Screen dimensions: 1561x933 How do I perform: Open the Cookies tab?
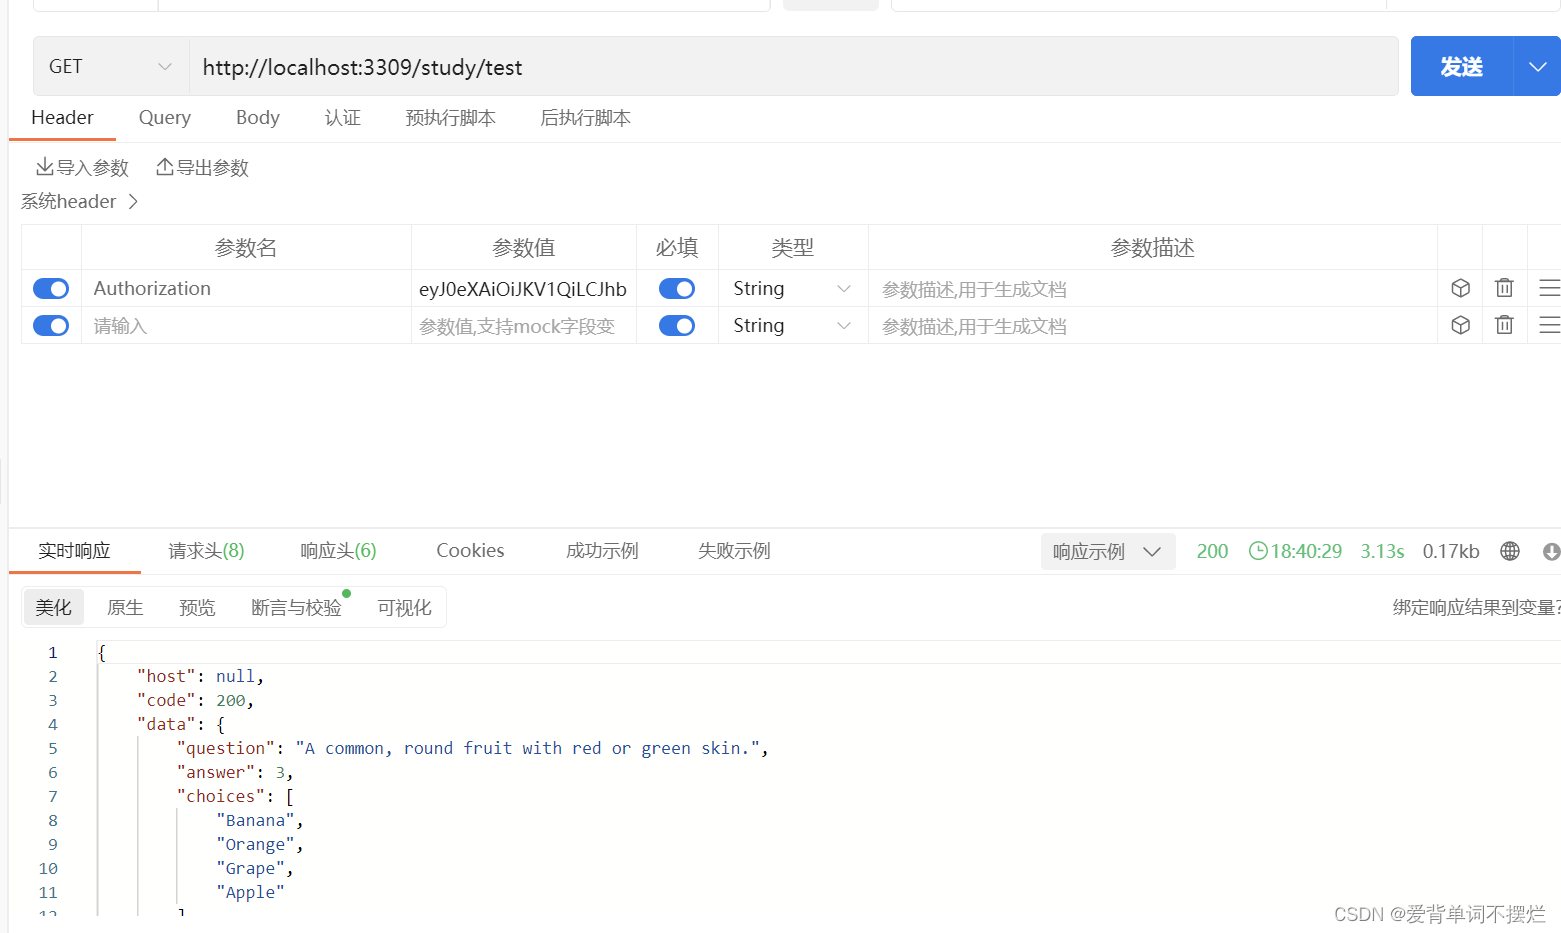click(x=470, y=551)
